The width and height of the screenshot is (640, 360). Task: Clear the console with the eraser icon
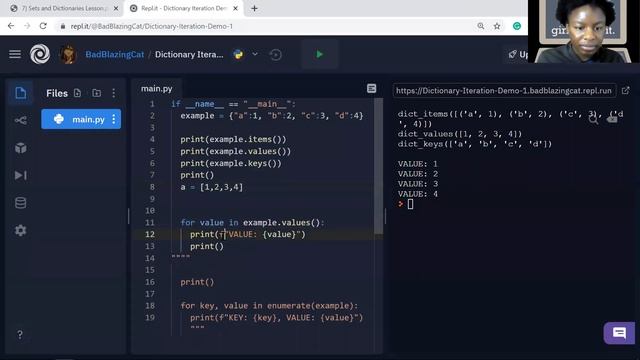click(612, 119)
